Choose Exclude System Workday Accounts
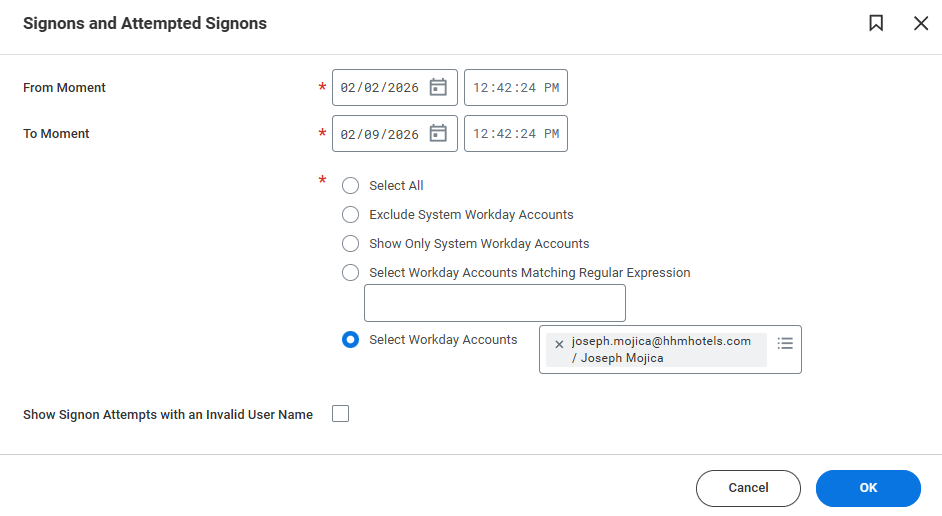Image resolution: width=942 pixels, height=516 pixels. pyautogui.click(x=350, y=214)
